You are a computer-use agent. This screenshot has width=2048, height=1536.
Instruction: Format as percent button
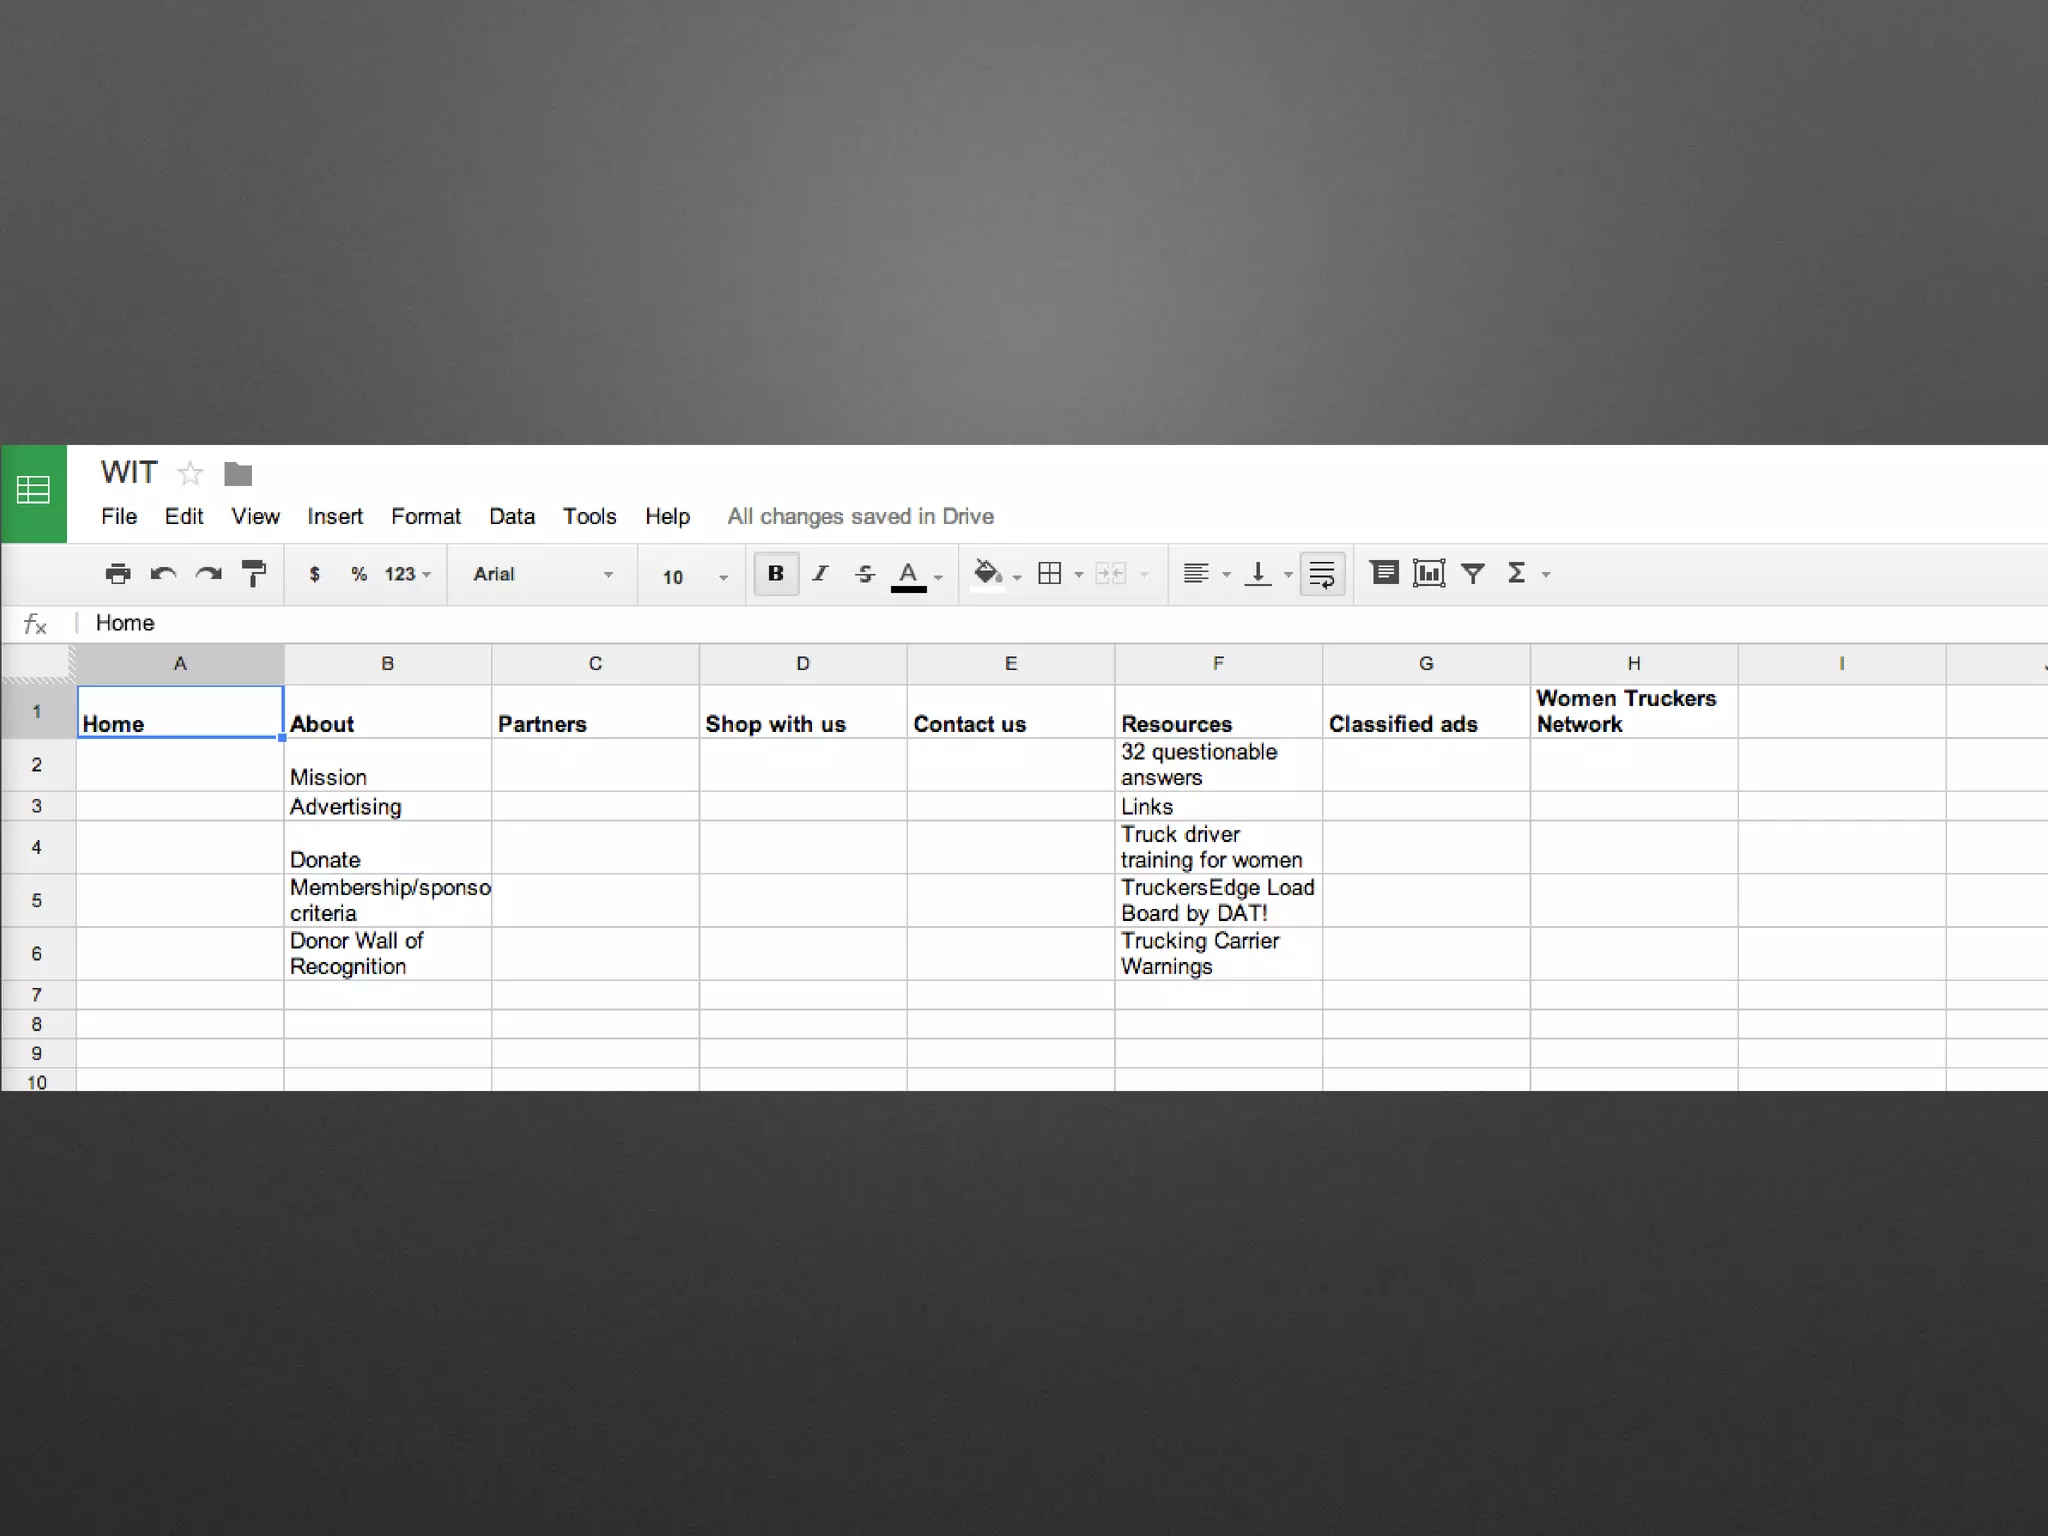pos(359,574)
